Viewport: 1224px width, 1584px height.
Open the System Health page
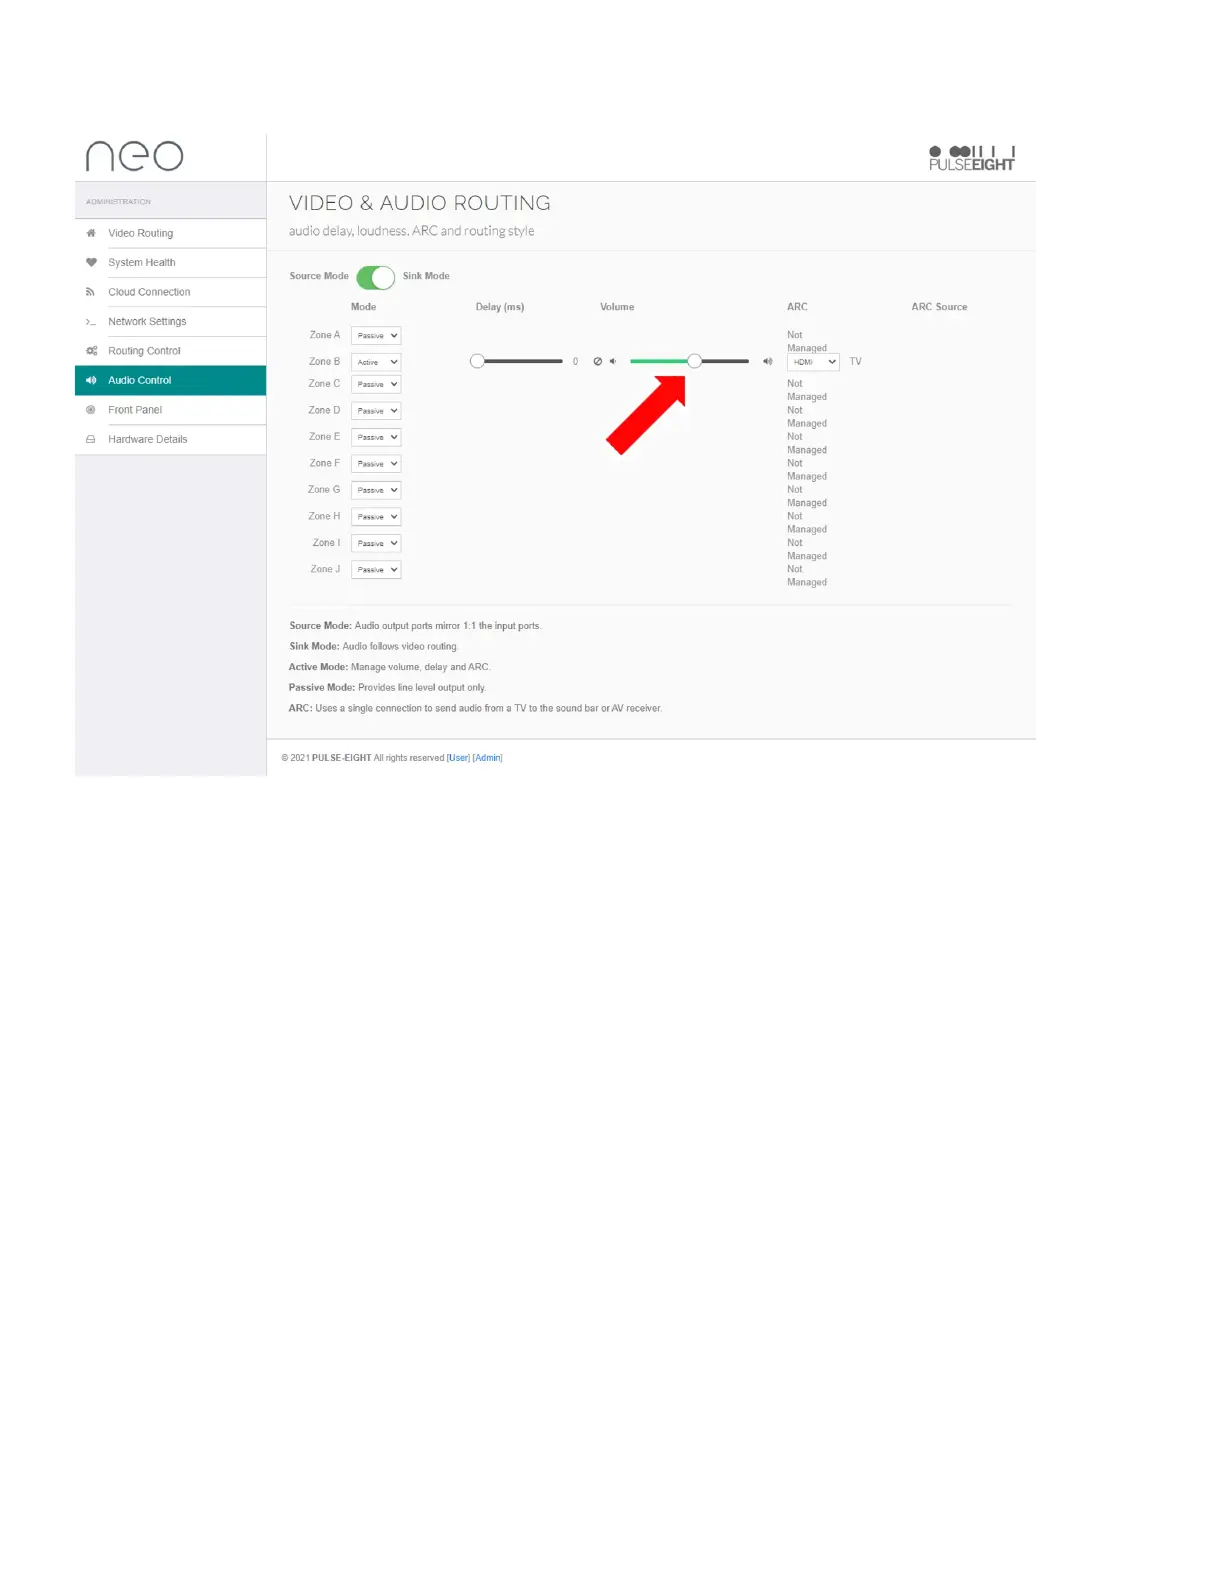170,263
